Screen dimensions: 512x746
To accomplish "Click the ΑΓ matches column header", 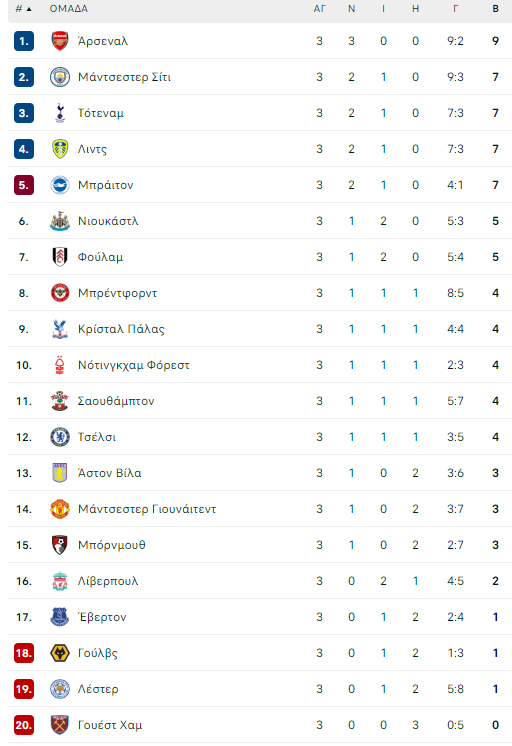I will (319, 9).
